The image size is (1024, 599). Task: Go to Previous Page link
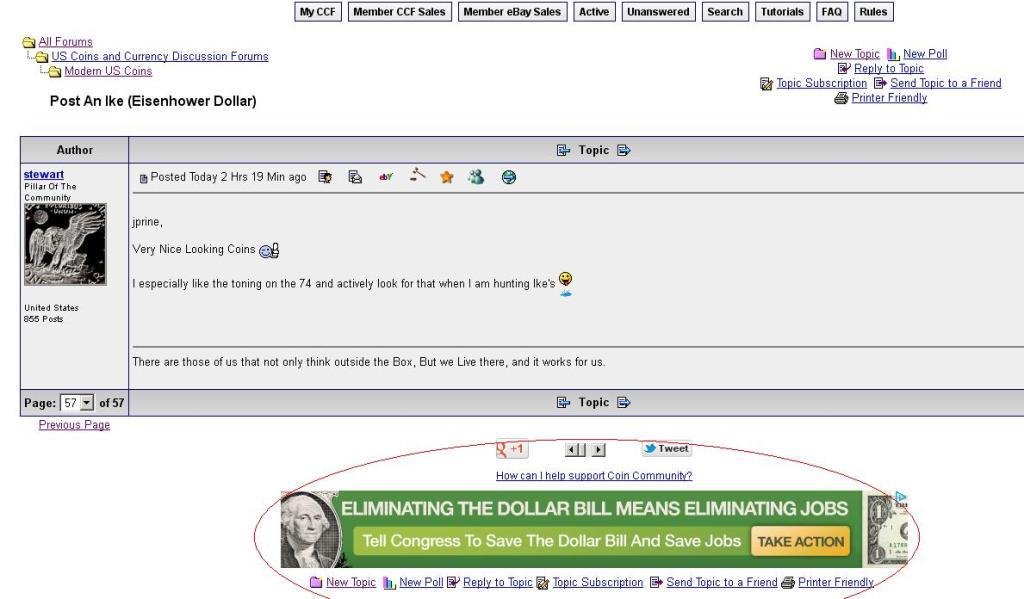(74, 425)
